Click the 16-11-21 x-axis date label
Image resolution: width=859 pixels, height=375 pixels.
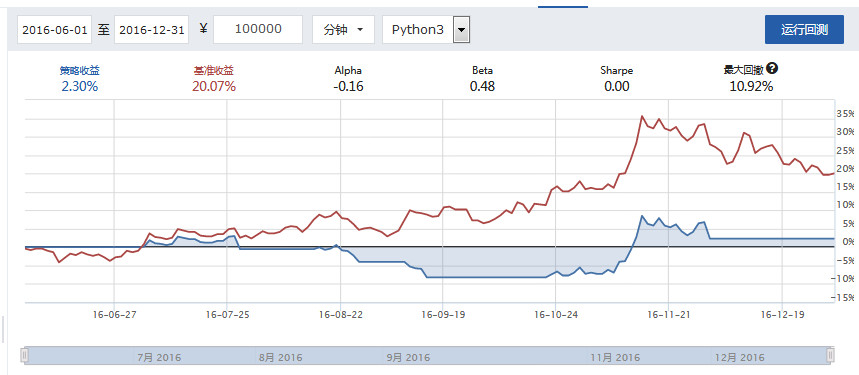point(668,315)
